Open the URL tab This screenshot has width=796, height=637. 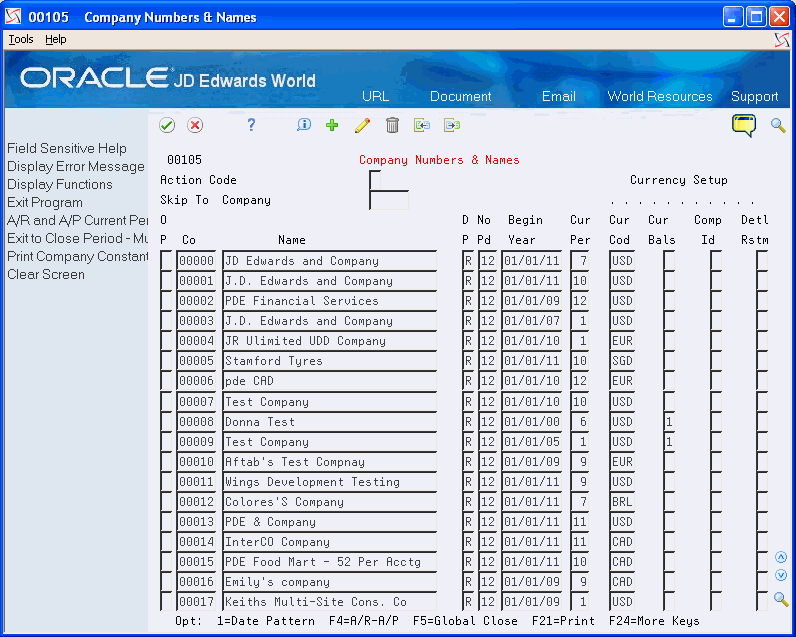376,96
